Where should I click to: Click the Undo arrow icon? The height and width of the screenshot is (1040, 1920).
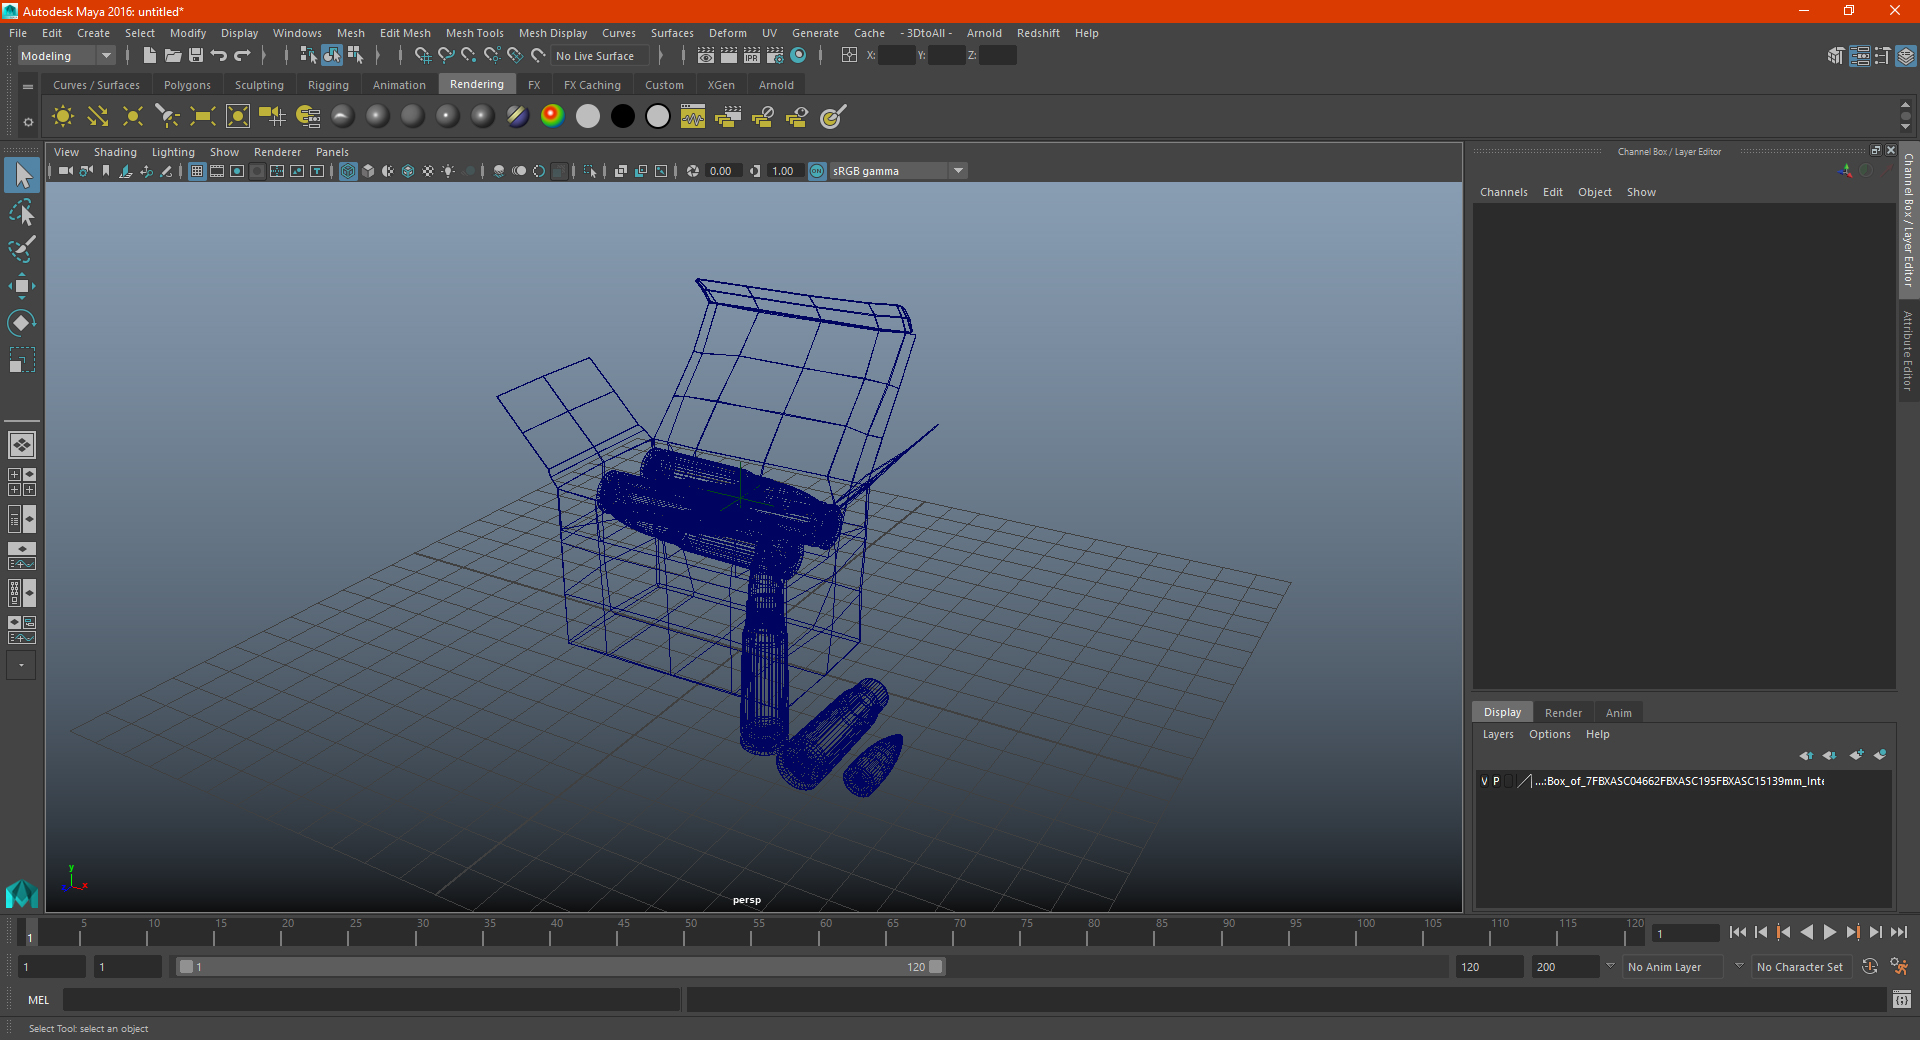[219, 56]
